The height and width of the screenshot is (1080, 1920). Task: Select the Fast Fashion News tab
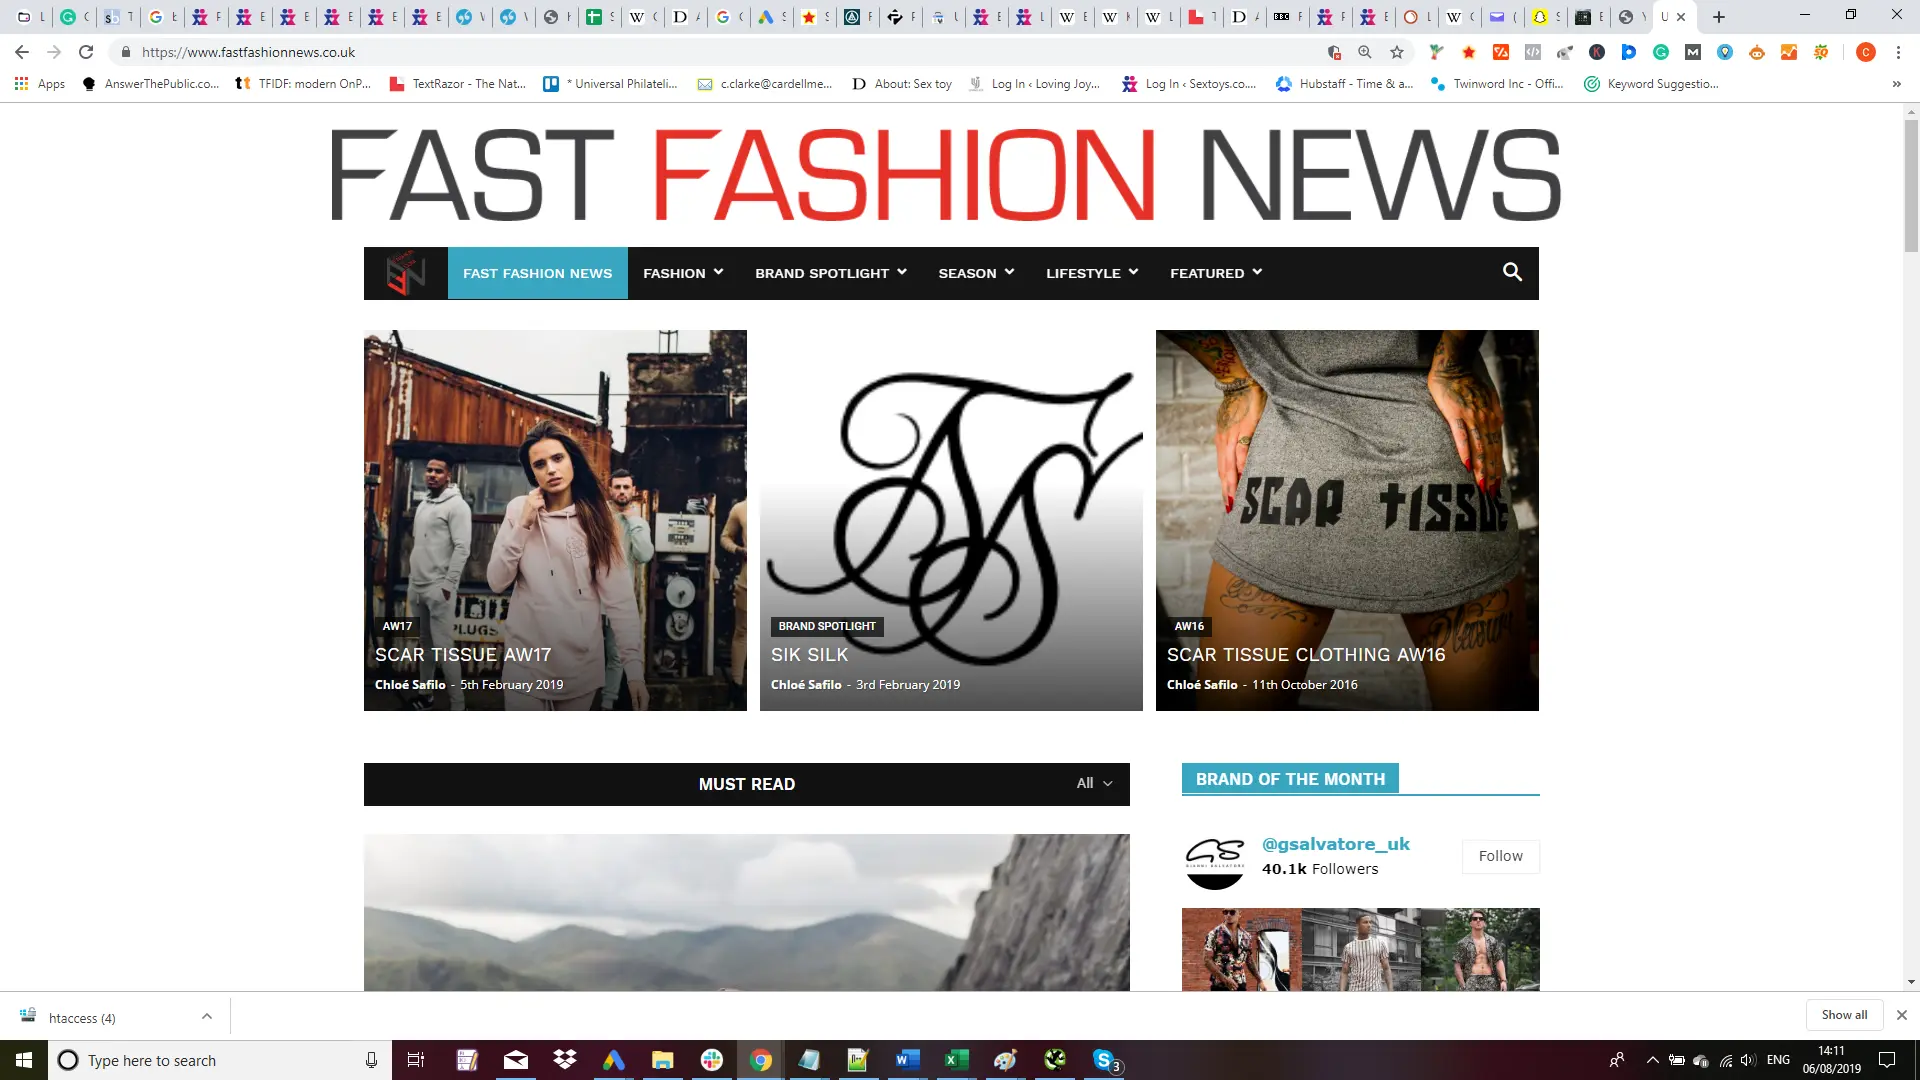tap(537, 273)
